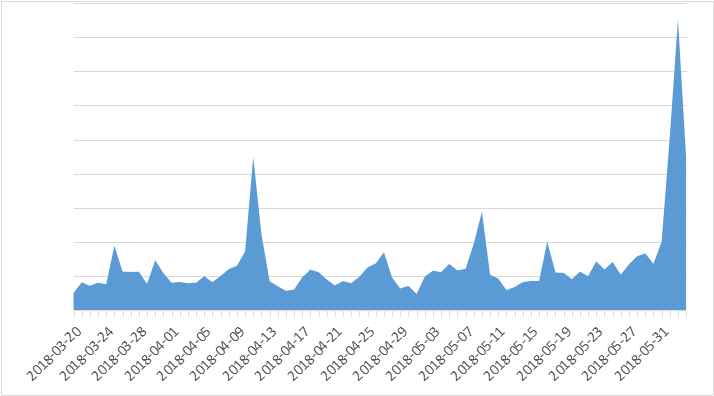Click the 2018-05-19 axis label

click(x=545, y=354)
